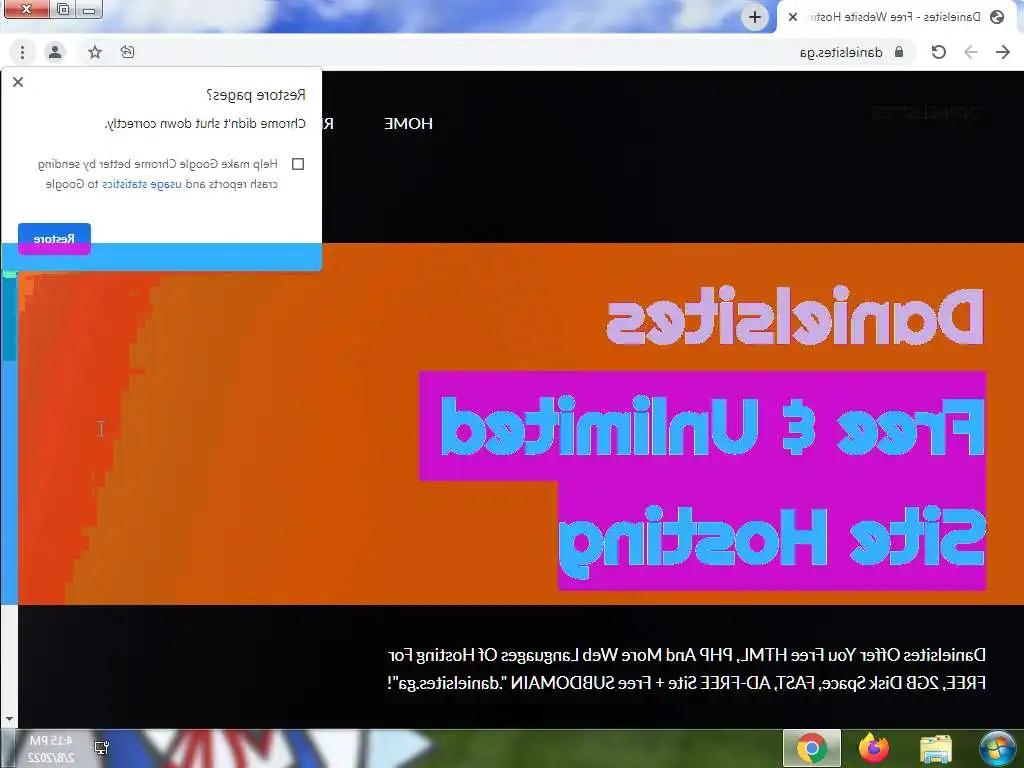Click the Danielsites logo in site header
The height and width of the screenshot is (768, 1024).
coord(926,112)
